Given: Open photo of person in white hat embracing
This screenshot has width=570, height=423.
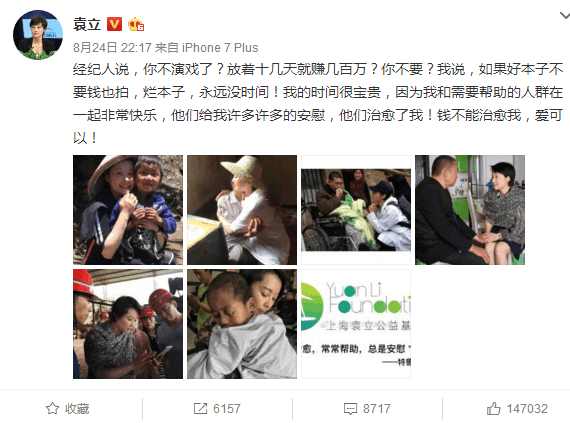Looking at the screenshot, I should (242, 210).
